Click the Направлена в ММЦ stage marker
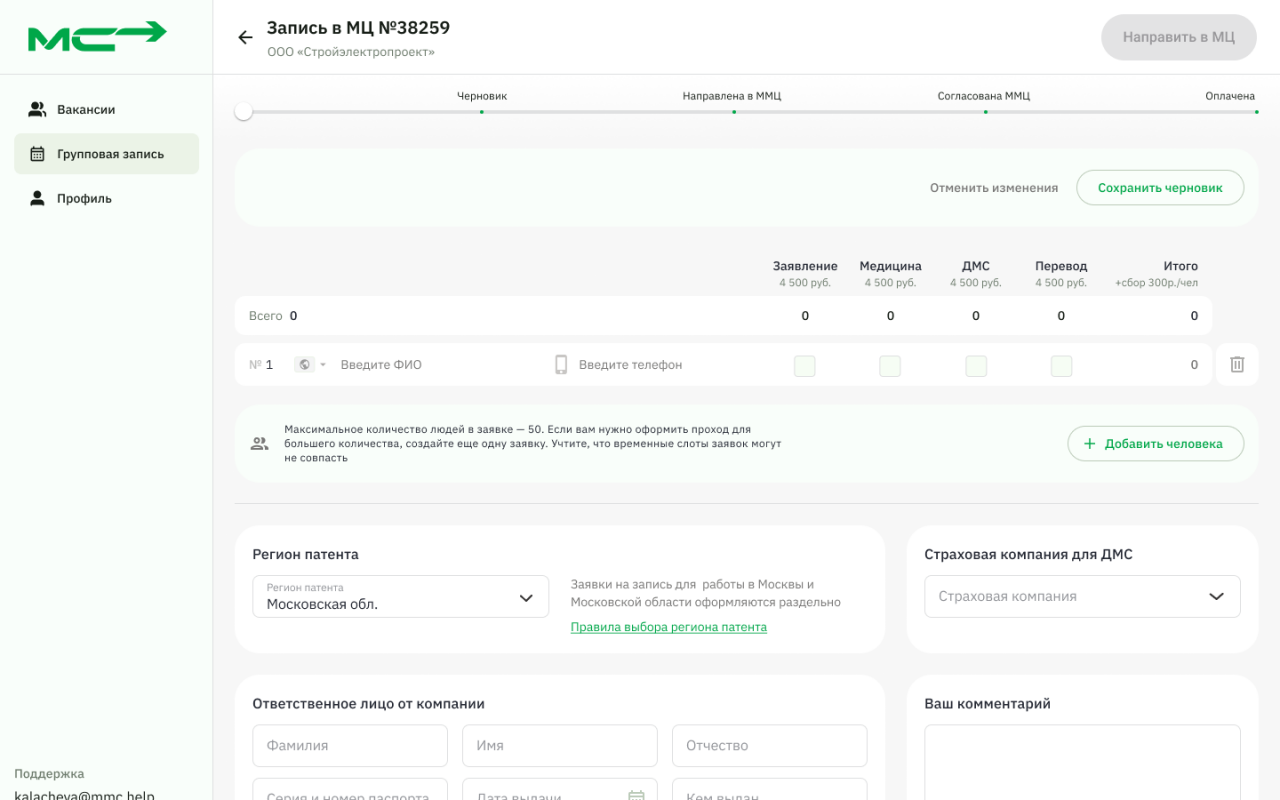This screenshot has height=800, width=1280. pyautogui.click(x=733, y=111)
